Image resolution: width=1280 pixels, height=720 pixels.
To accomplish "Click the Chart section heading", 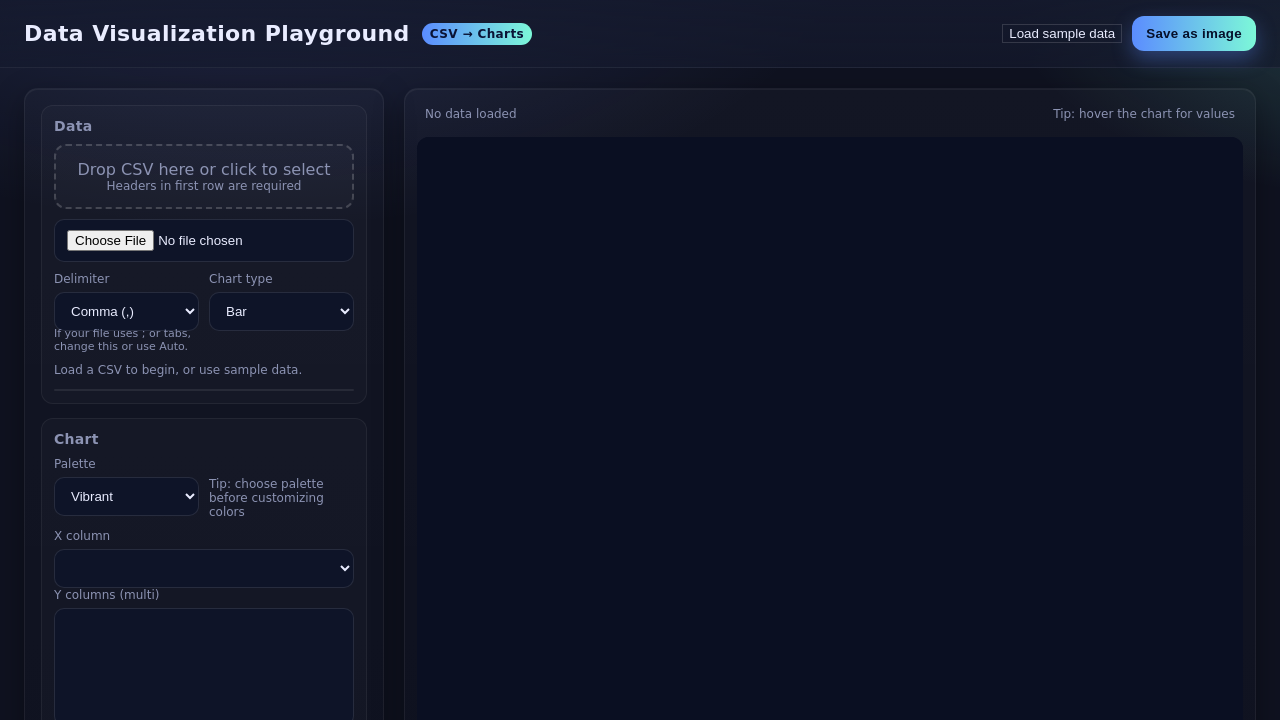I will tap(76, 439).
